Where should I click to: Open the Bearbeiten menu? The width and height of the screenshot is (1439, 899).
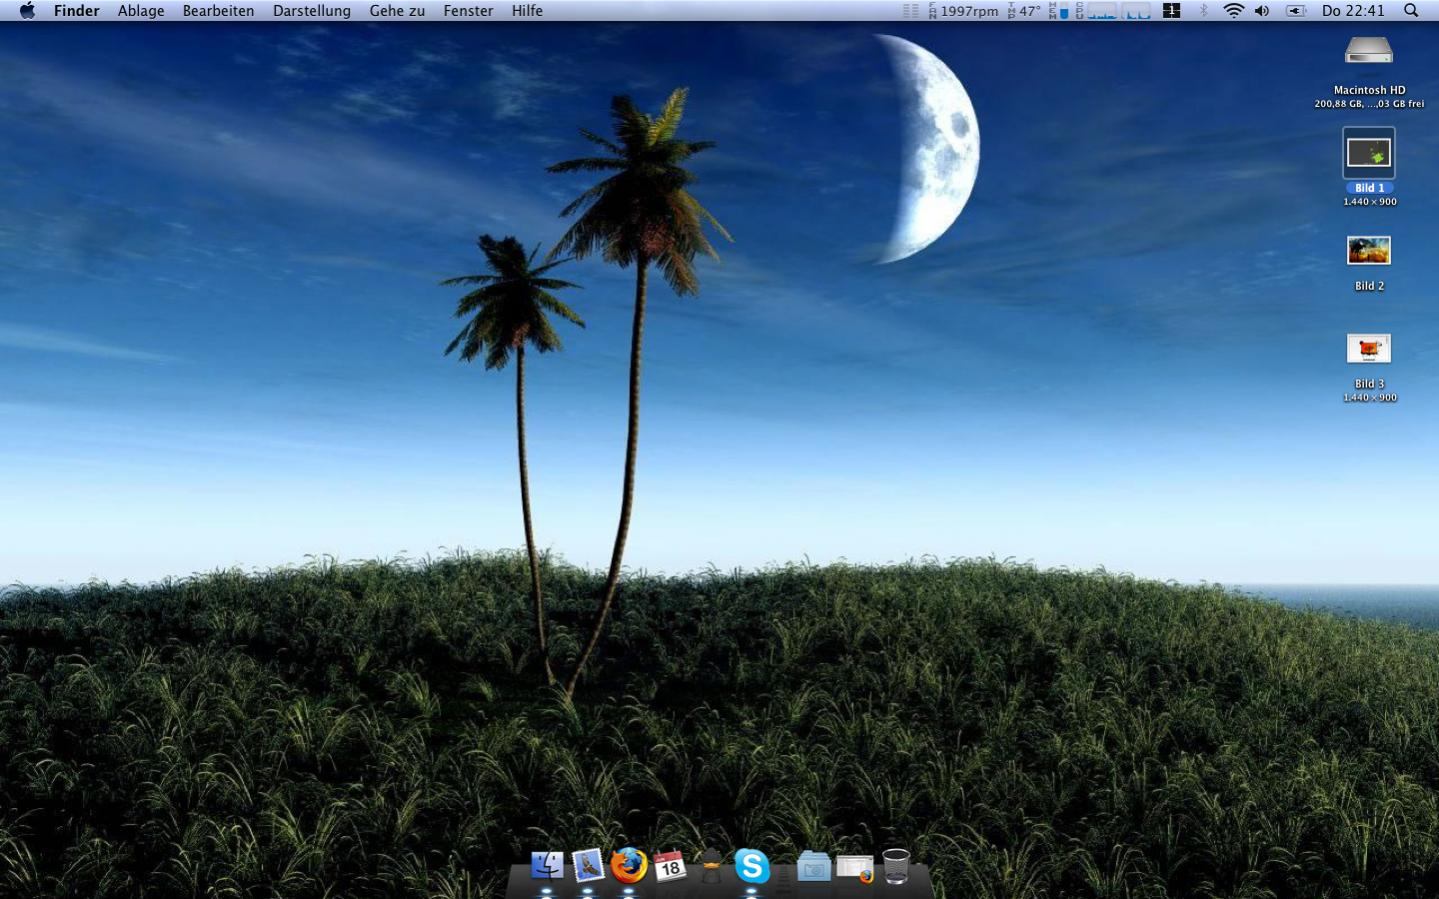click(218, 11)
